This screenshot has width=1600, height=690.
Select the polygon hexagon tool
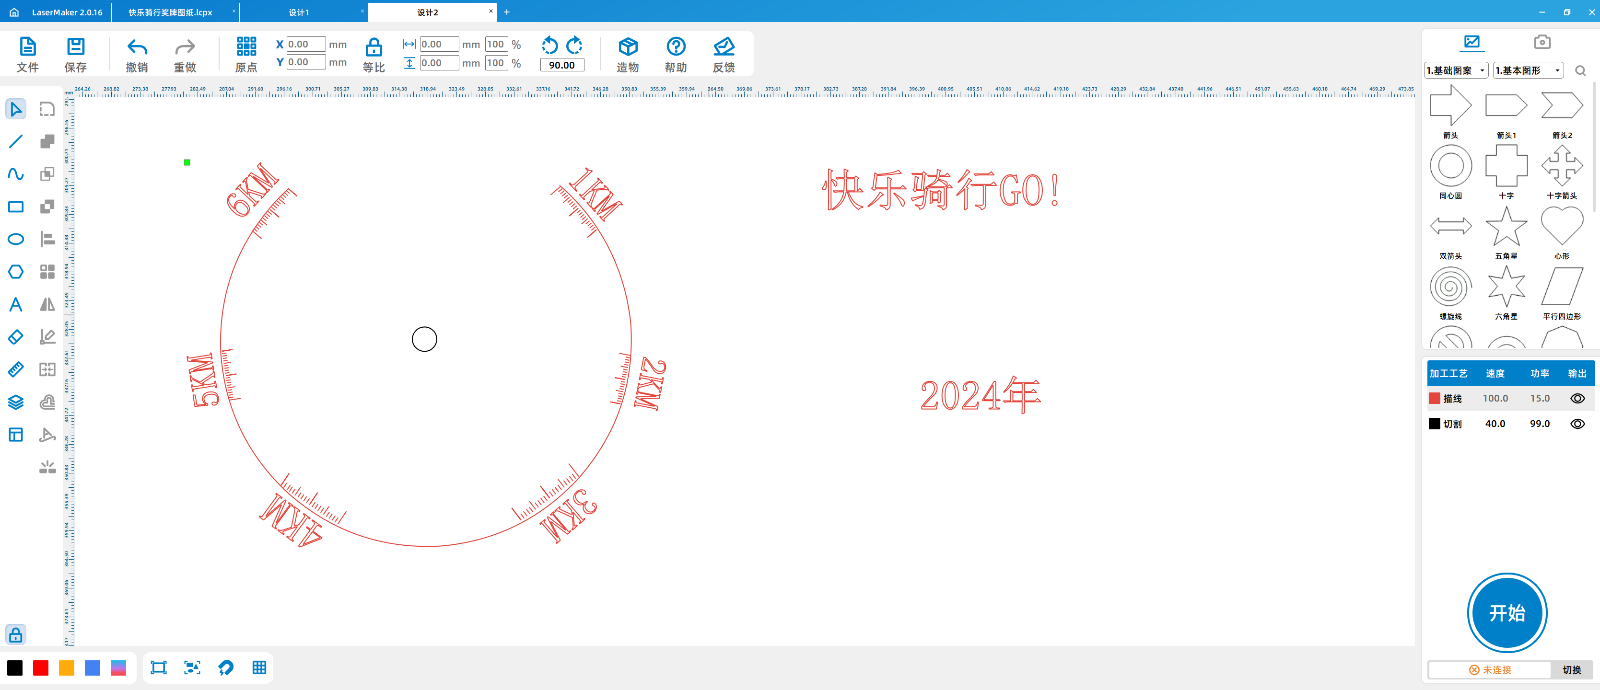[x=16, y=272]
